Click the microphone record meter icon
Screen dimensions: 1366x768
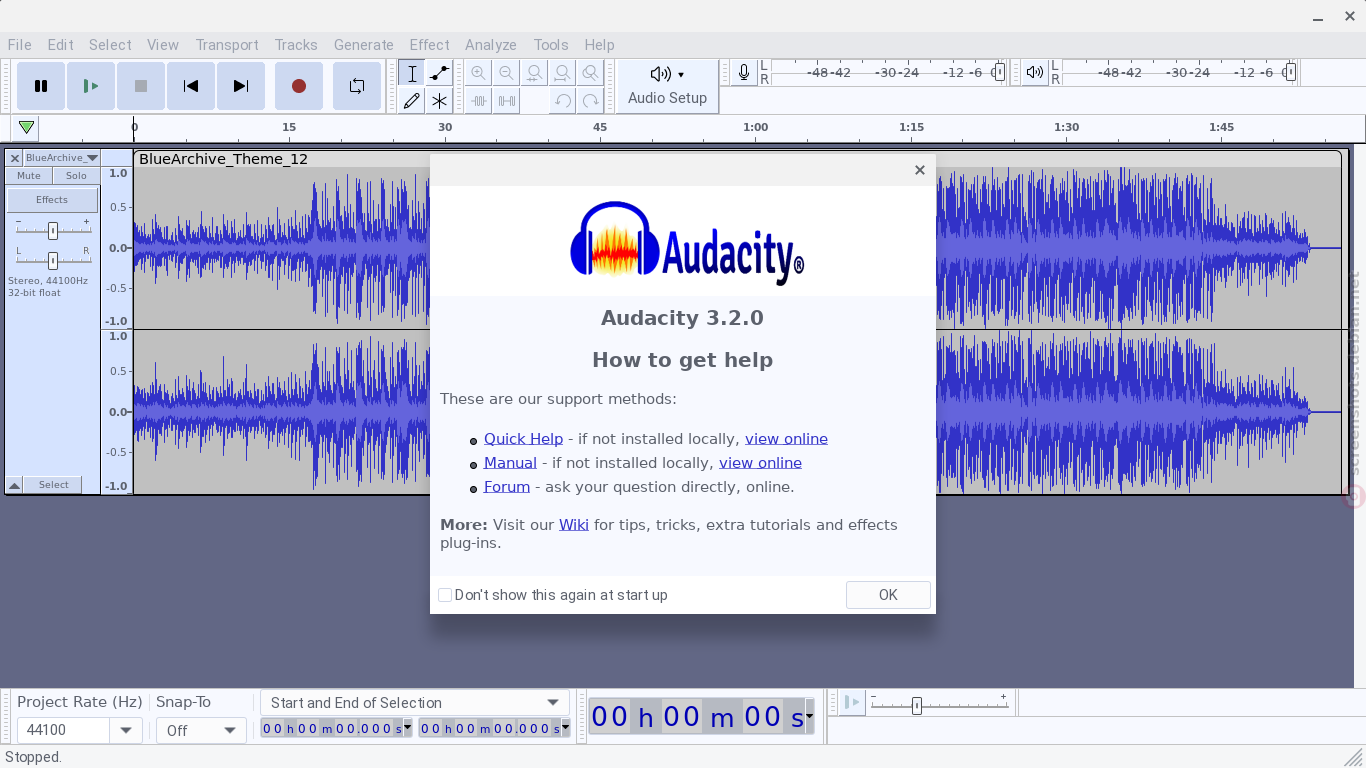[x=744, y=72]
